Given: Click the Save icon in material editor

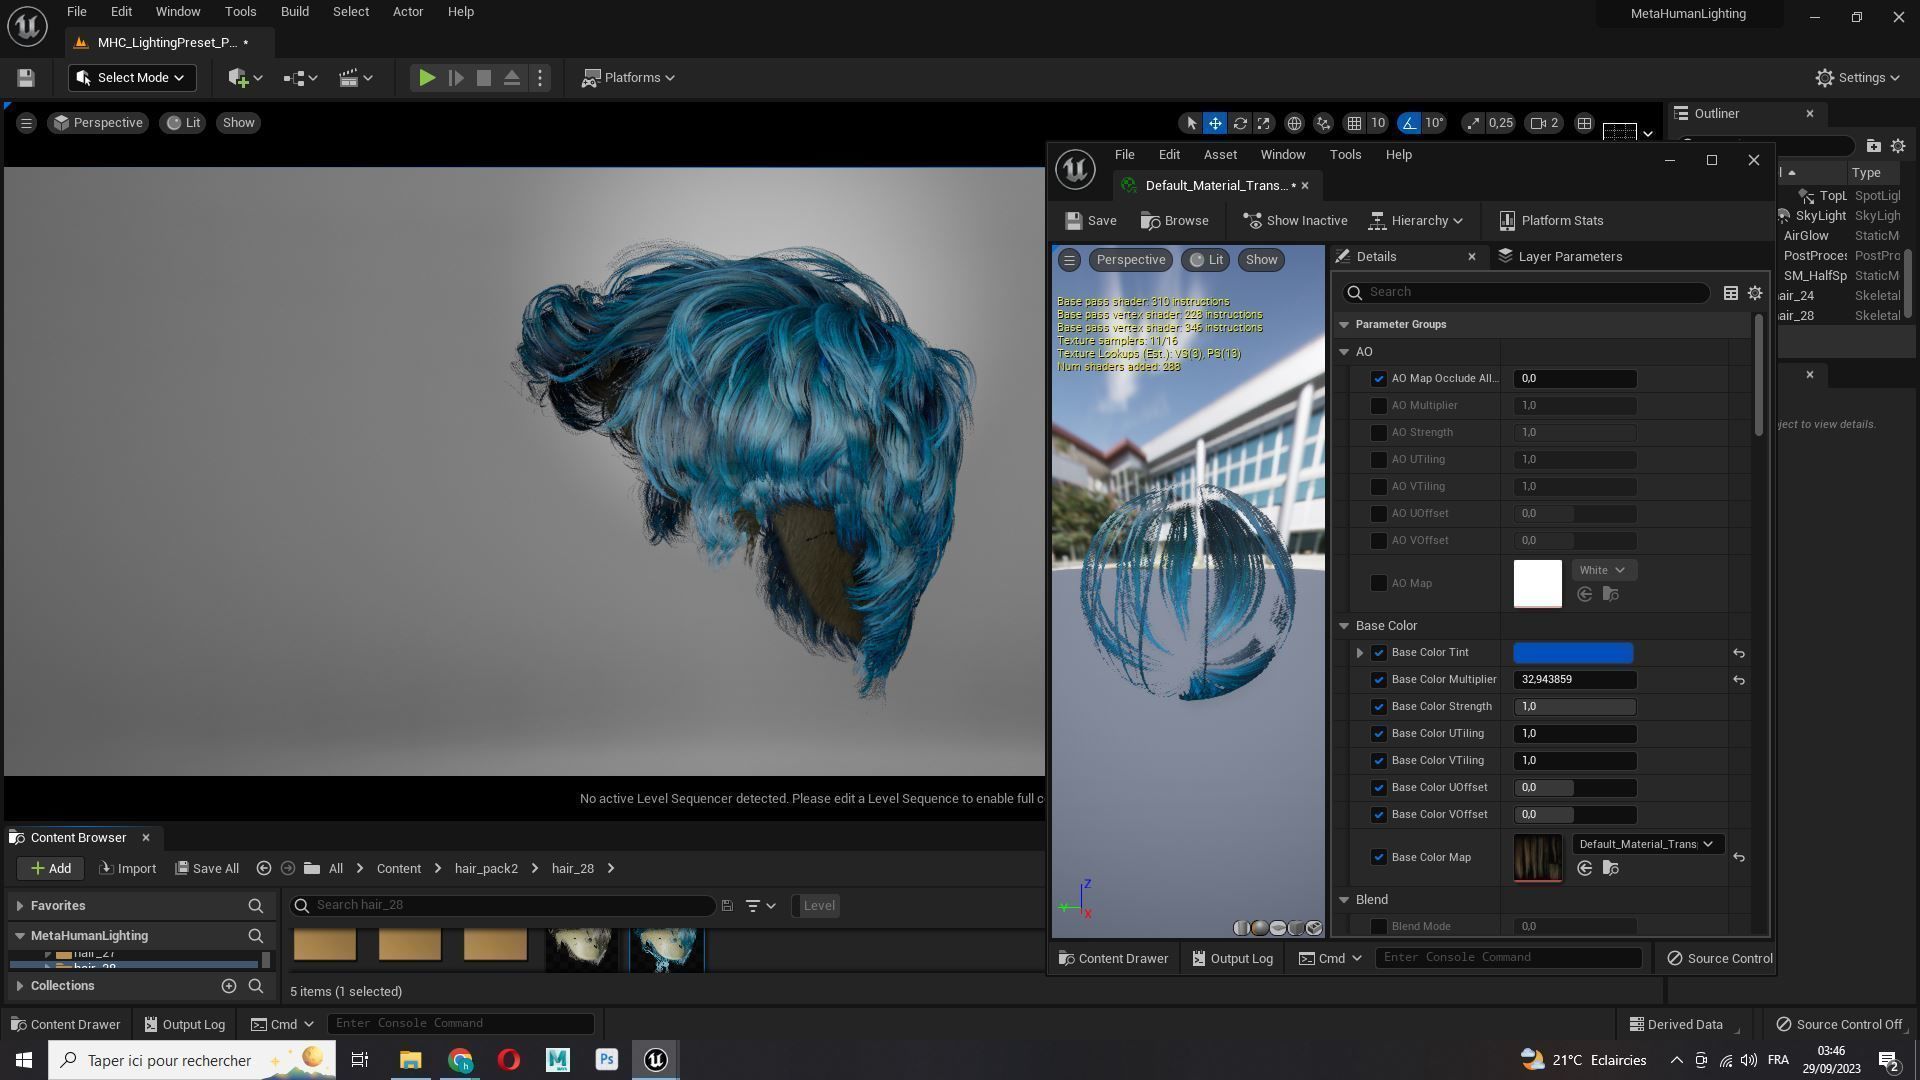Looking at the screenshot, I should tap(1091, 221).
